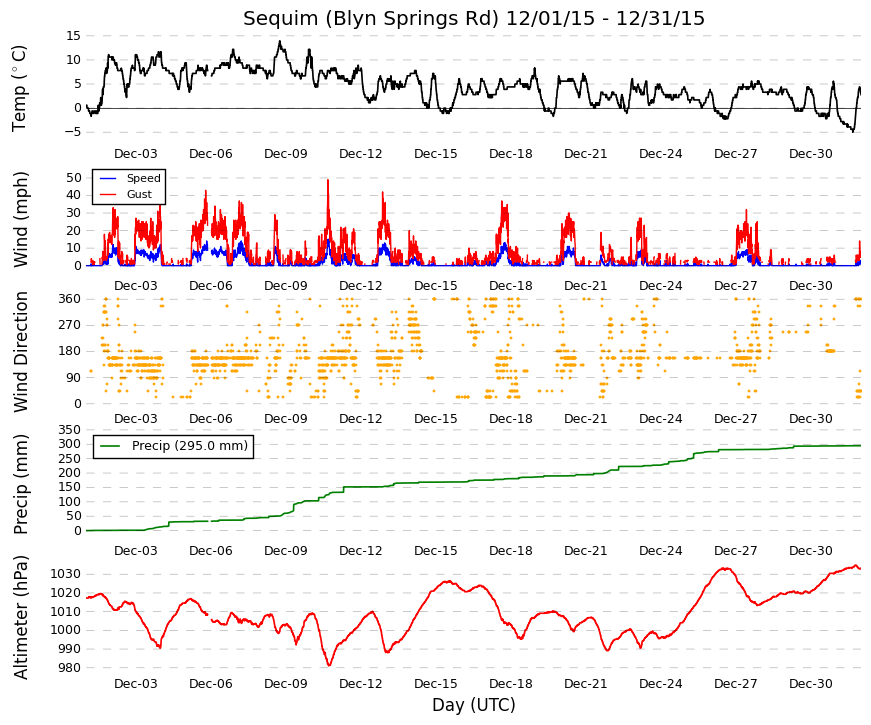Click the green Precip legend line
The height and width of the screenshot is (725, 871).
coord(110,446)
